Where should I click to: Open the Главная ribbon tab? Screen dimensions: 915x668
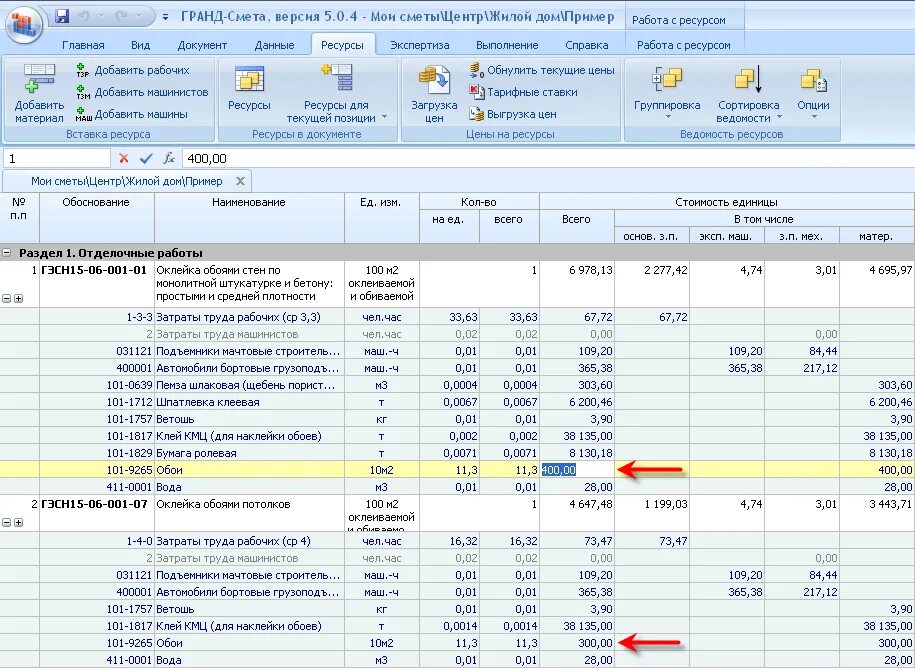(83, 45)
